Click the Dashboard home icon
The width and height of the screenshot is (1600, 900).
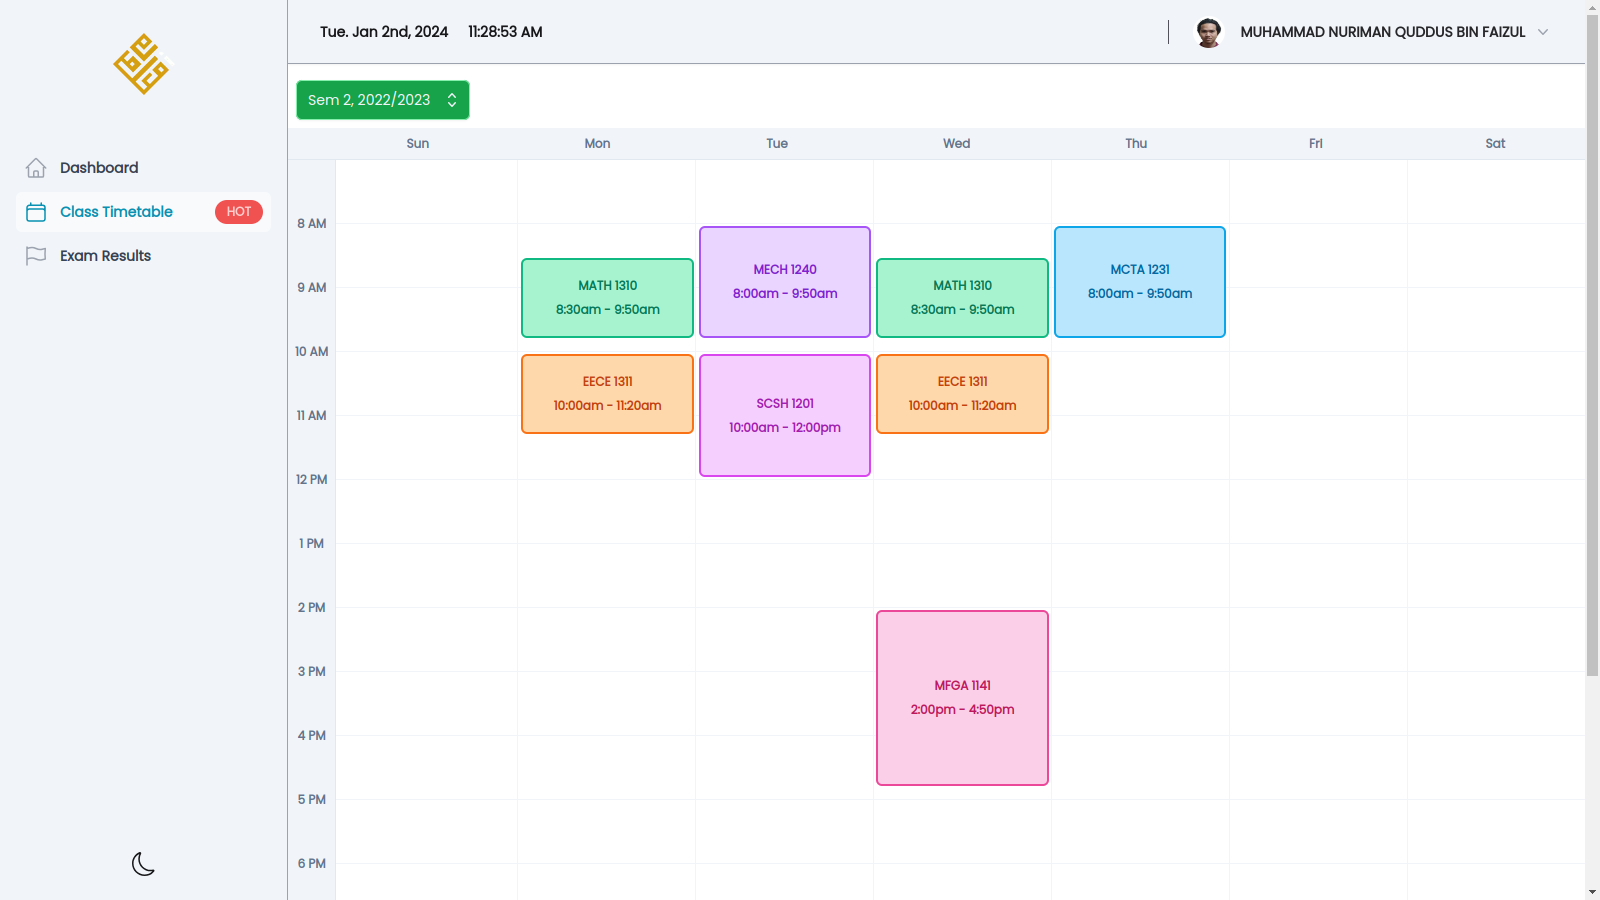pos(36,168)
